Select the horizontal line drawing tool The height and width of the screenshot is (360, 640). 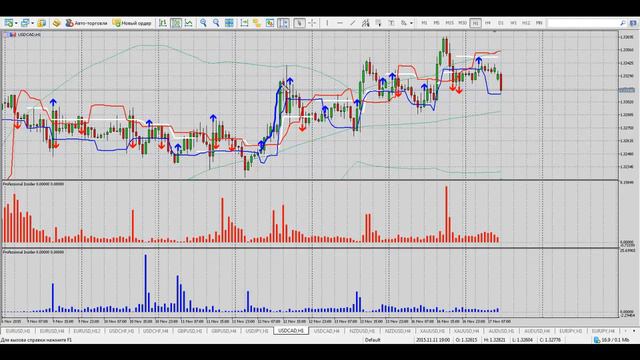pyautogui.click(x=340, y=23)
